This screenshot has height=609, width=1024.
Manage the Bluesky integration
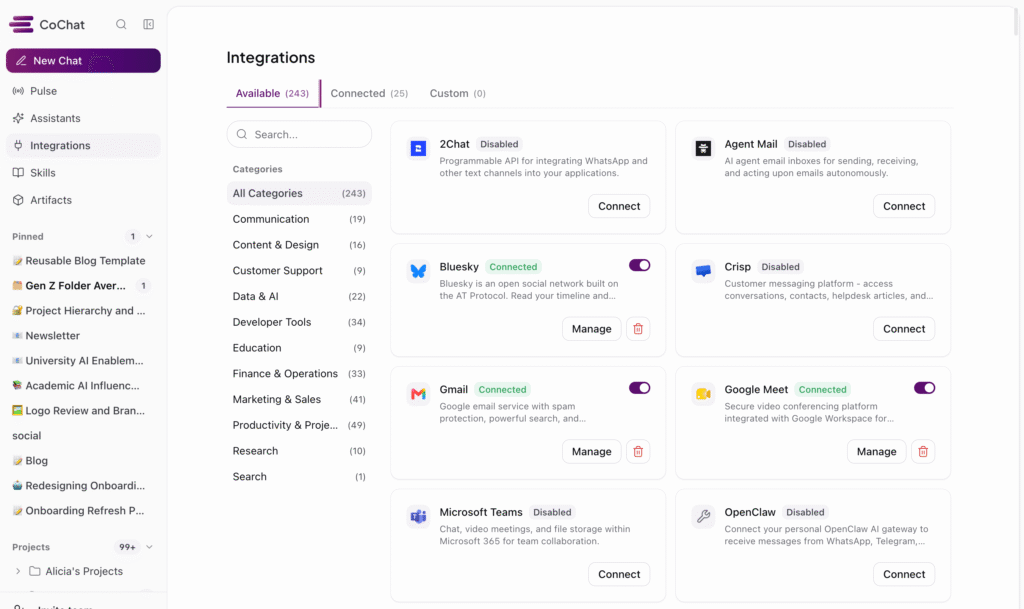tap(591, 329)
